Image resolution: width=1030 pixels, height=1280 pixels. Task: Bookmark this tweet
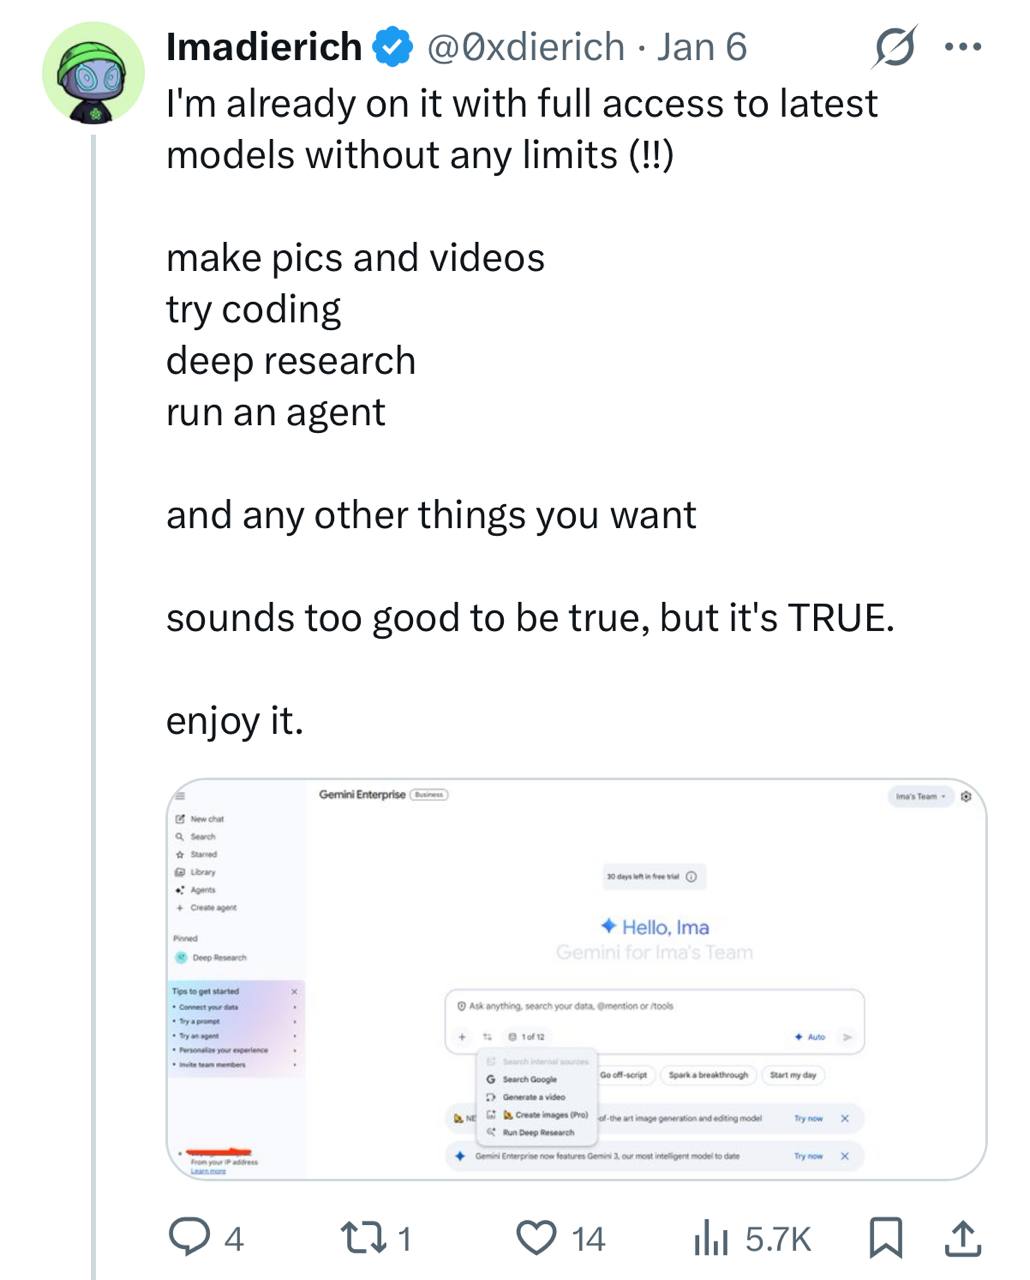883,1239
